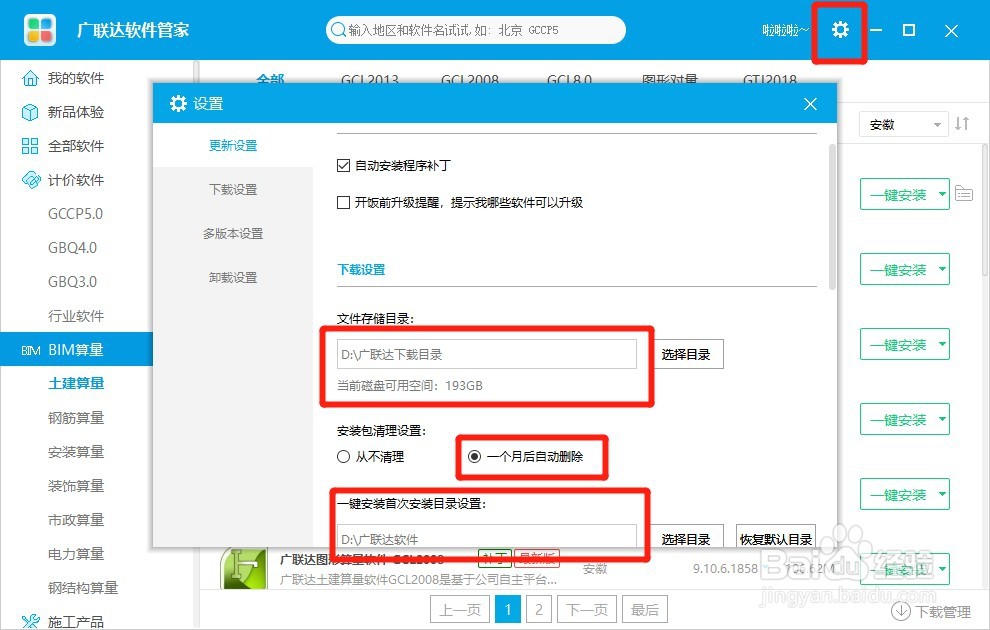Open GBQ3.0 in sidebar
Viewport: 990px width, 630px height.
[73, 282]
